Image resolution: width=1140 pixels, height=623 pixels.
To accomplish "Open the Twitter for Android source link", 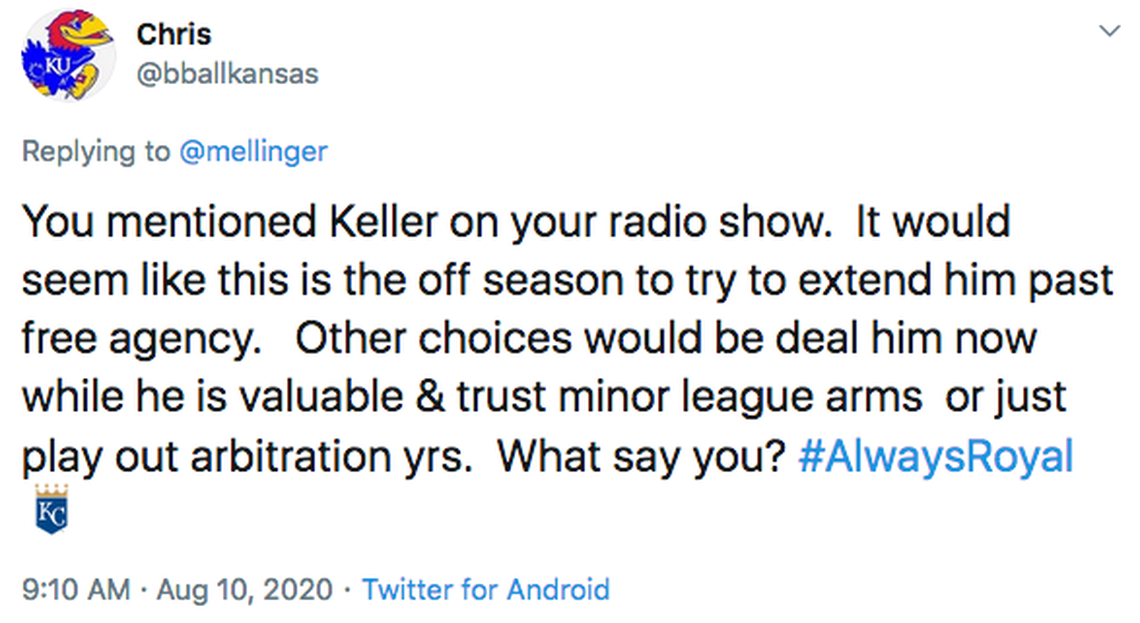I will (x=485, y=589).
